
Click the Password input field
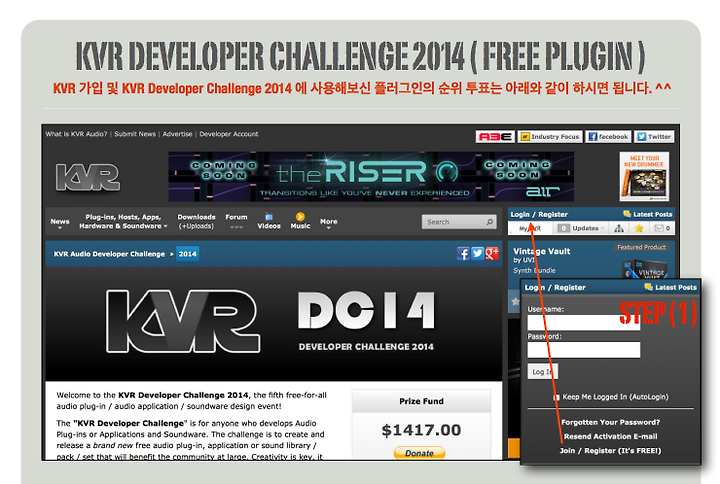pos(584,350)
